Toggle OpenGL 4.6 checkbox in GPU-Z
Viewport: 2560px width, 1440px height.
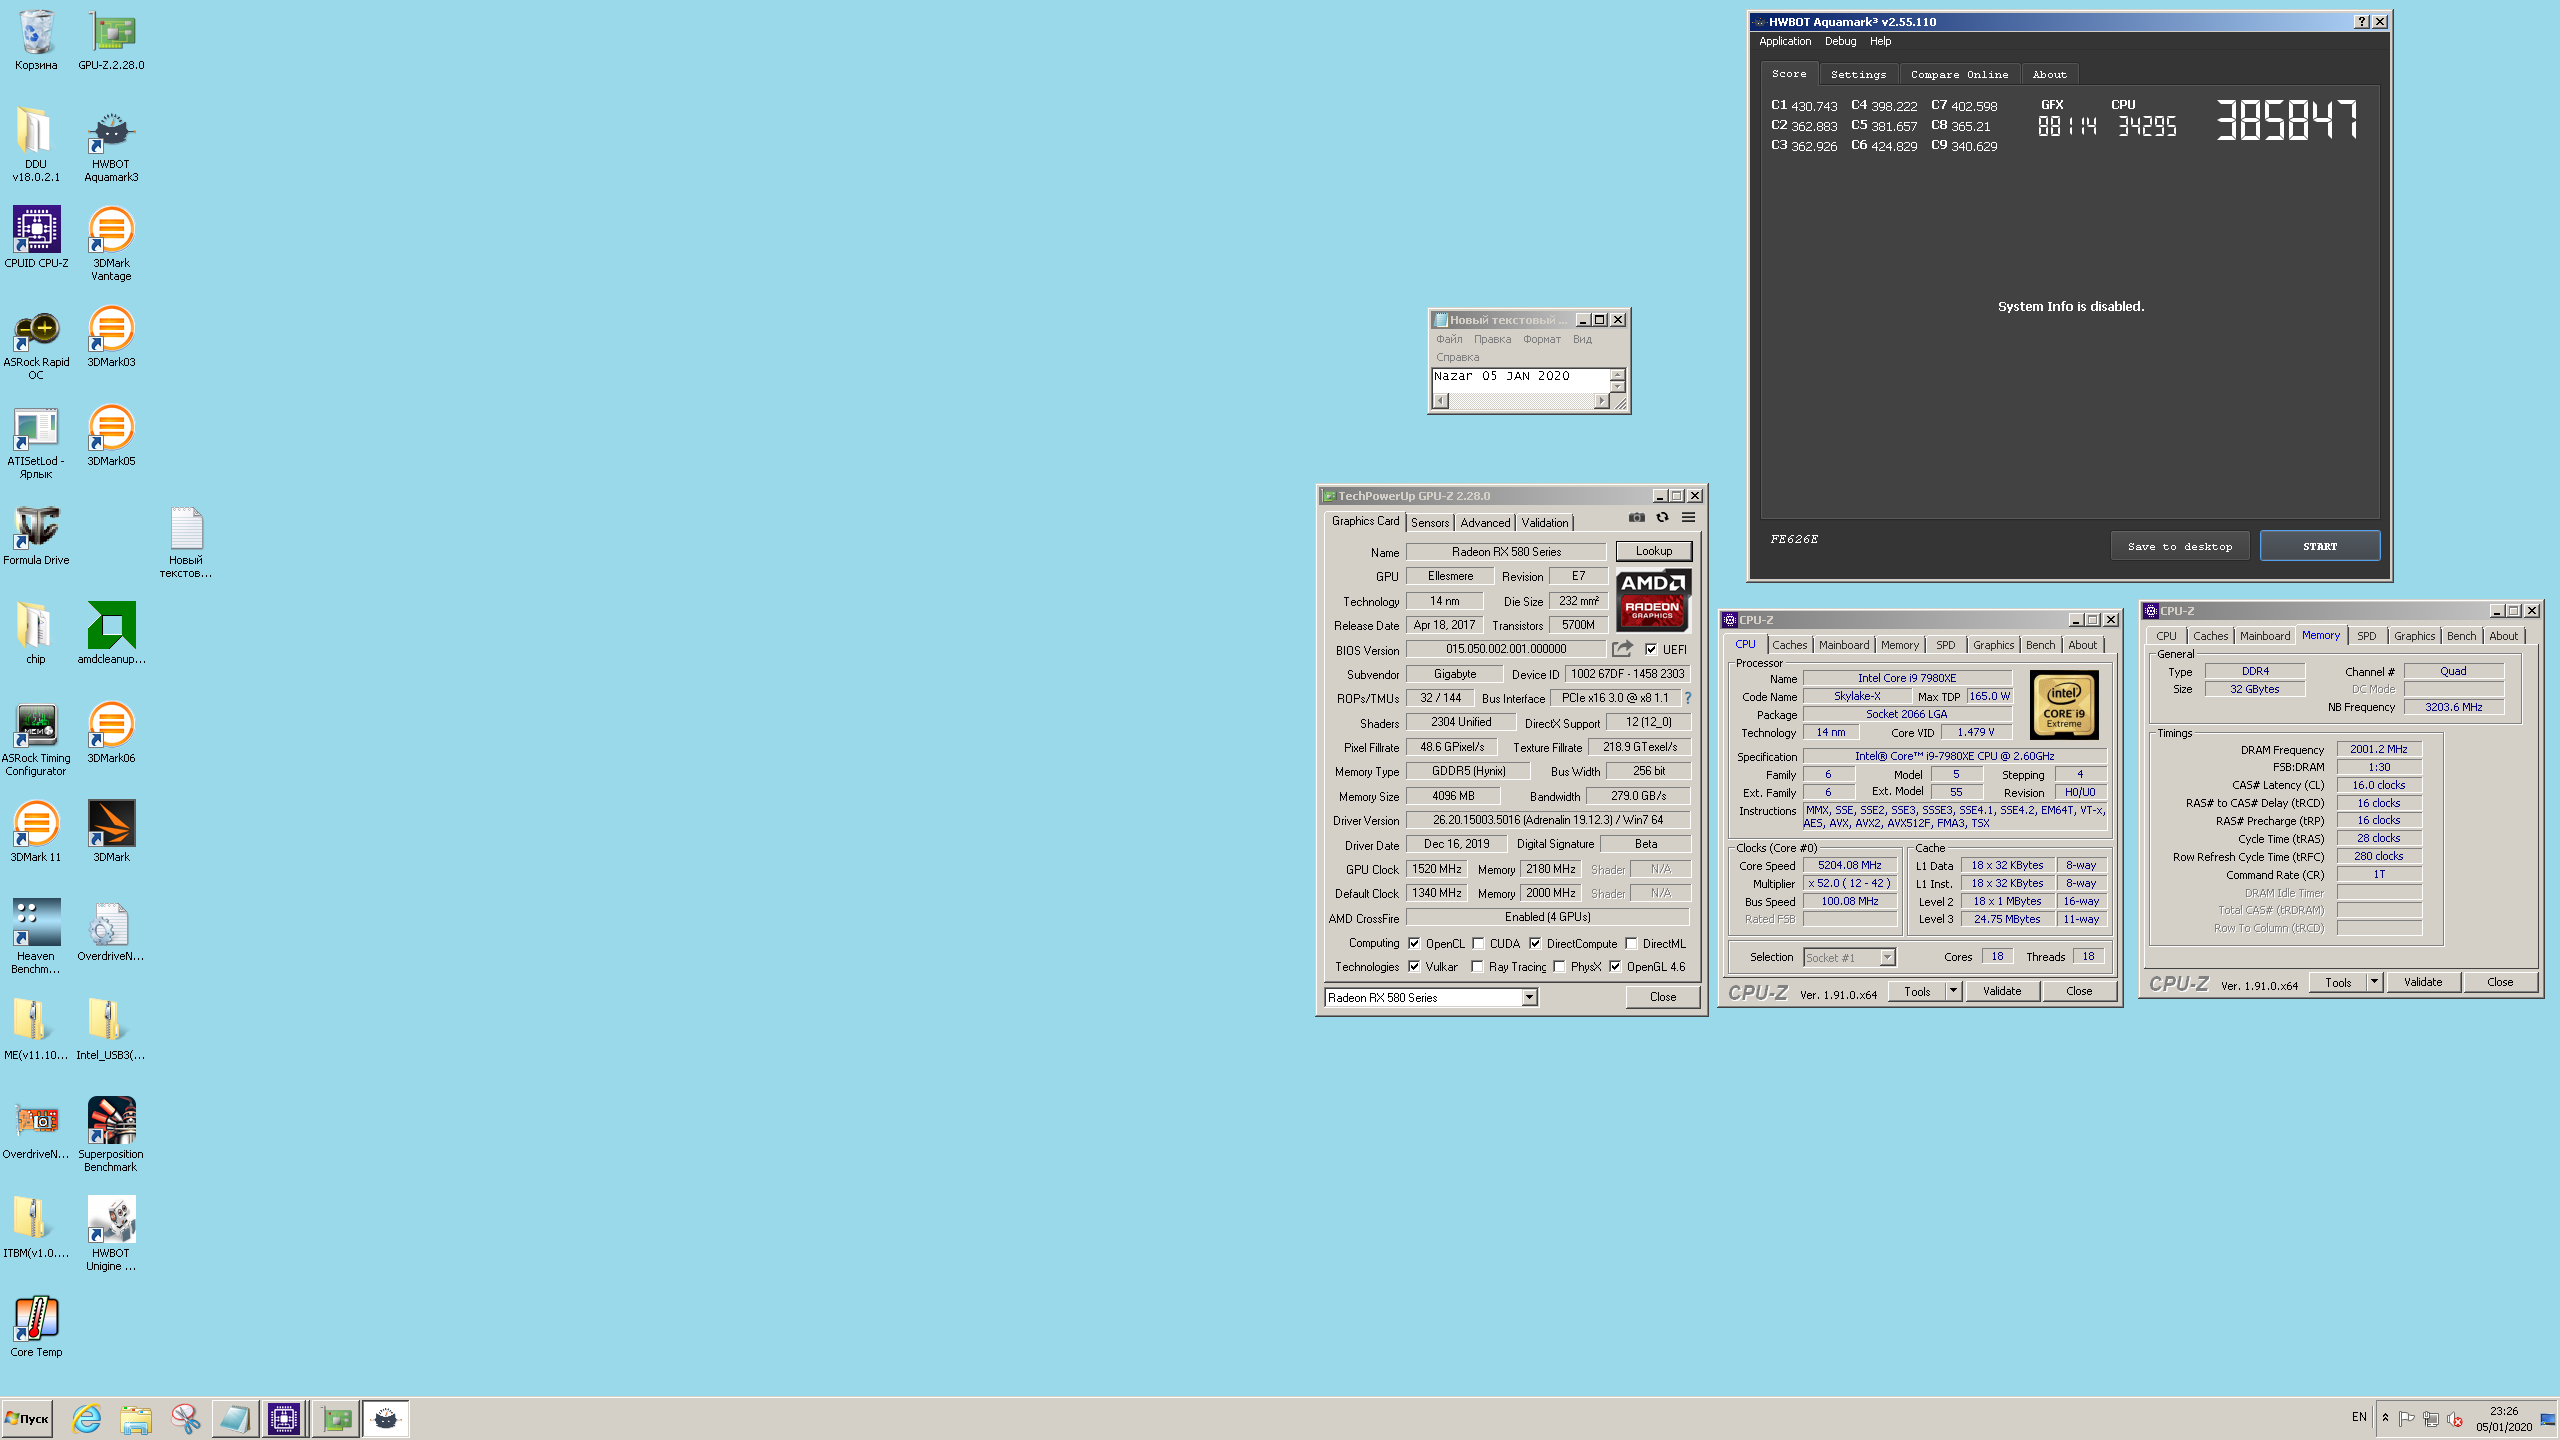point(1615,966)
